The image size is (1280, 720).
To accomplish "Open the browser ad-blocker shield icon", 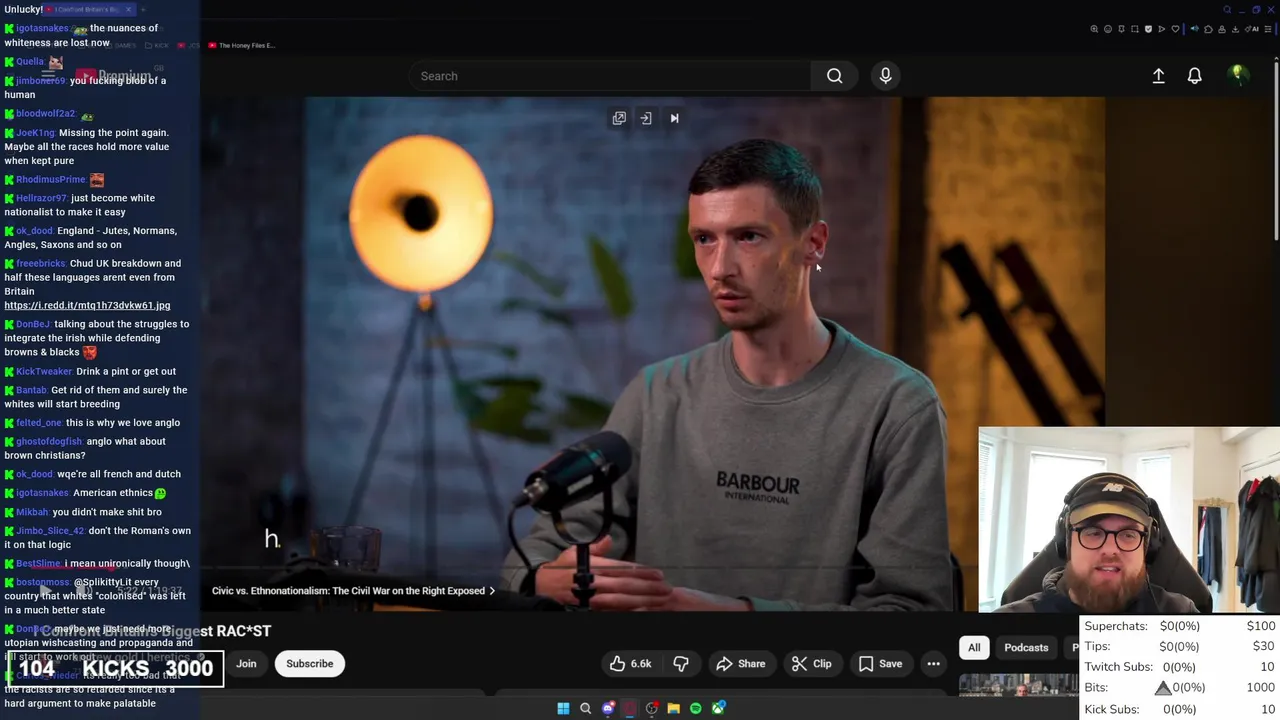I will pyautogui.click(x=1148, y=29).
